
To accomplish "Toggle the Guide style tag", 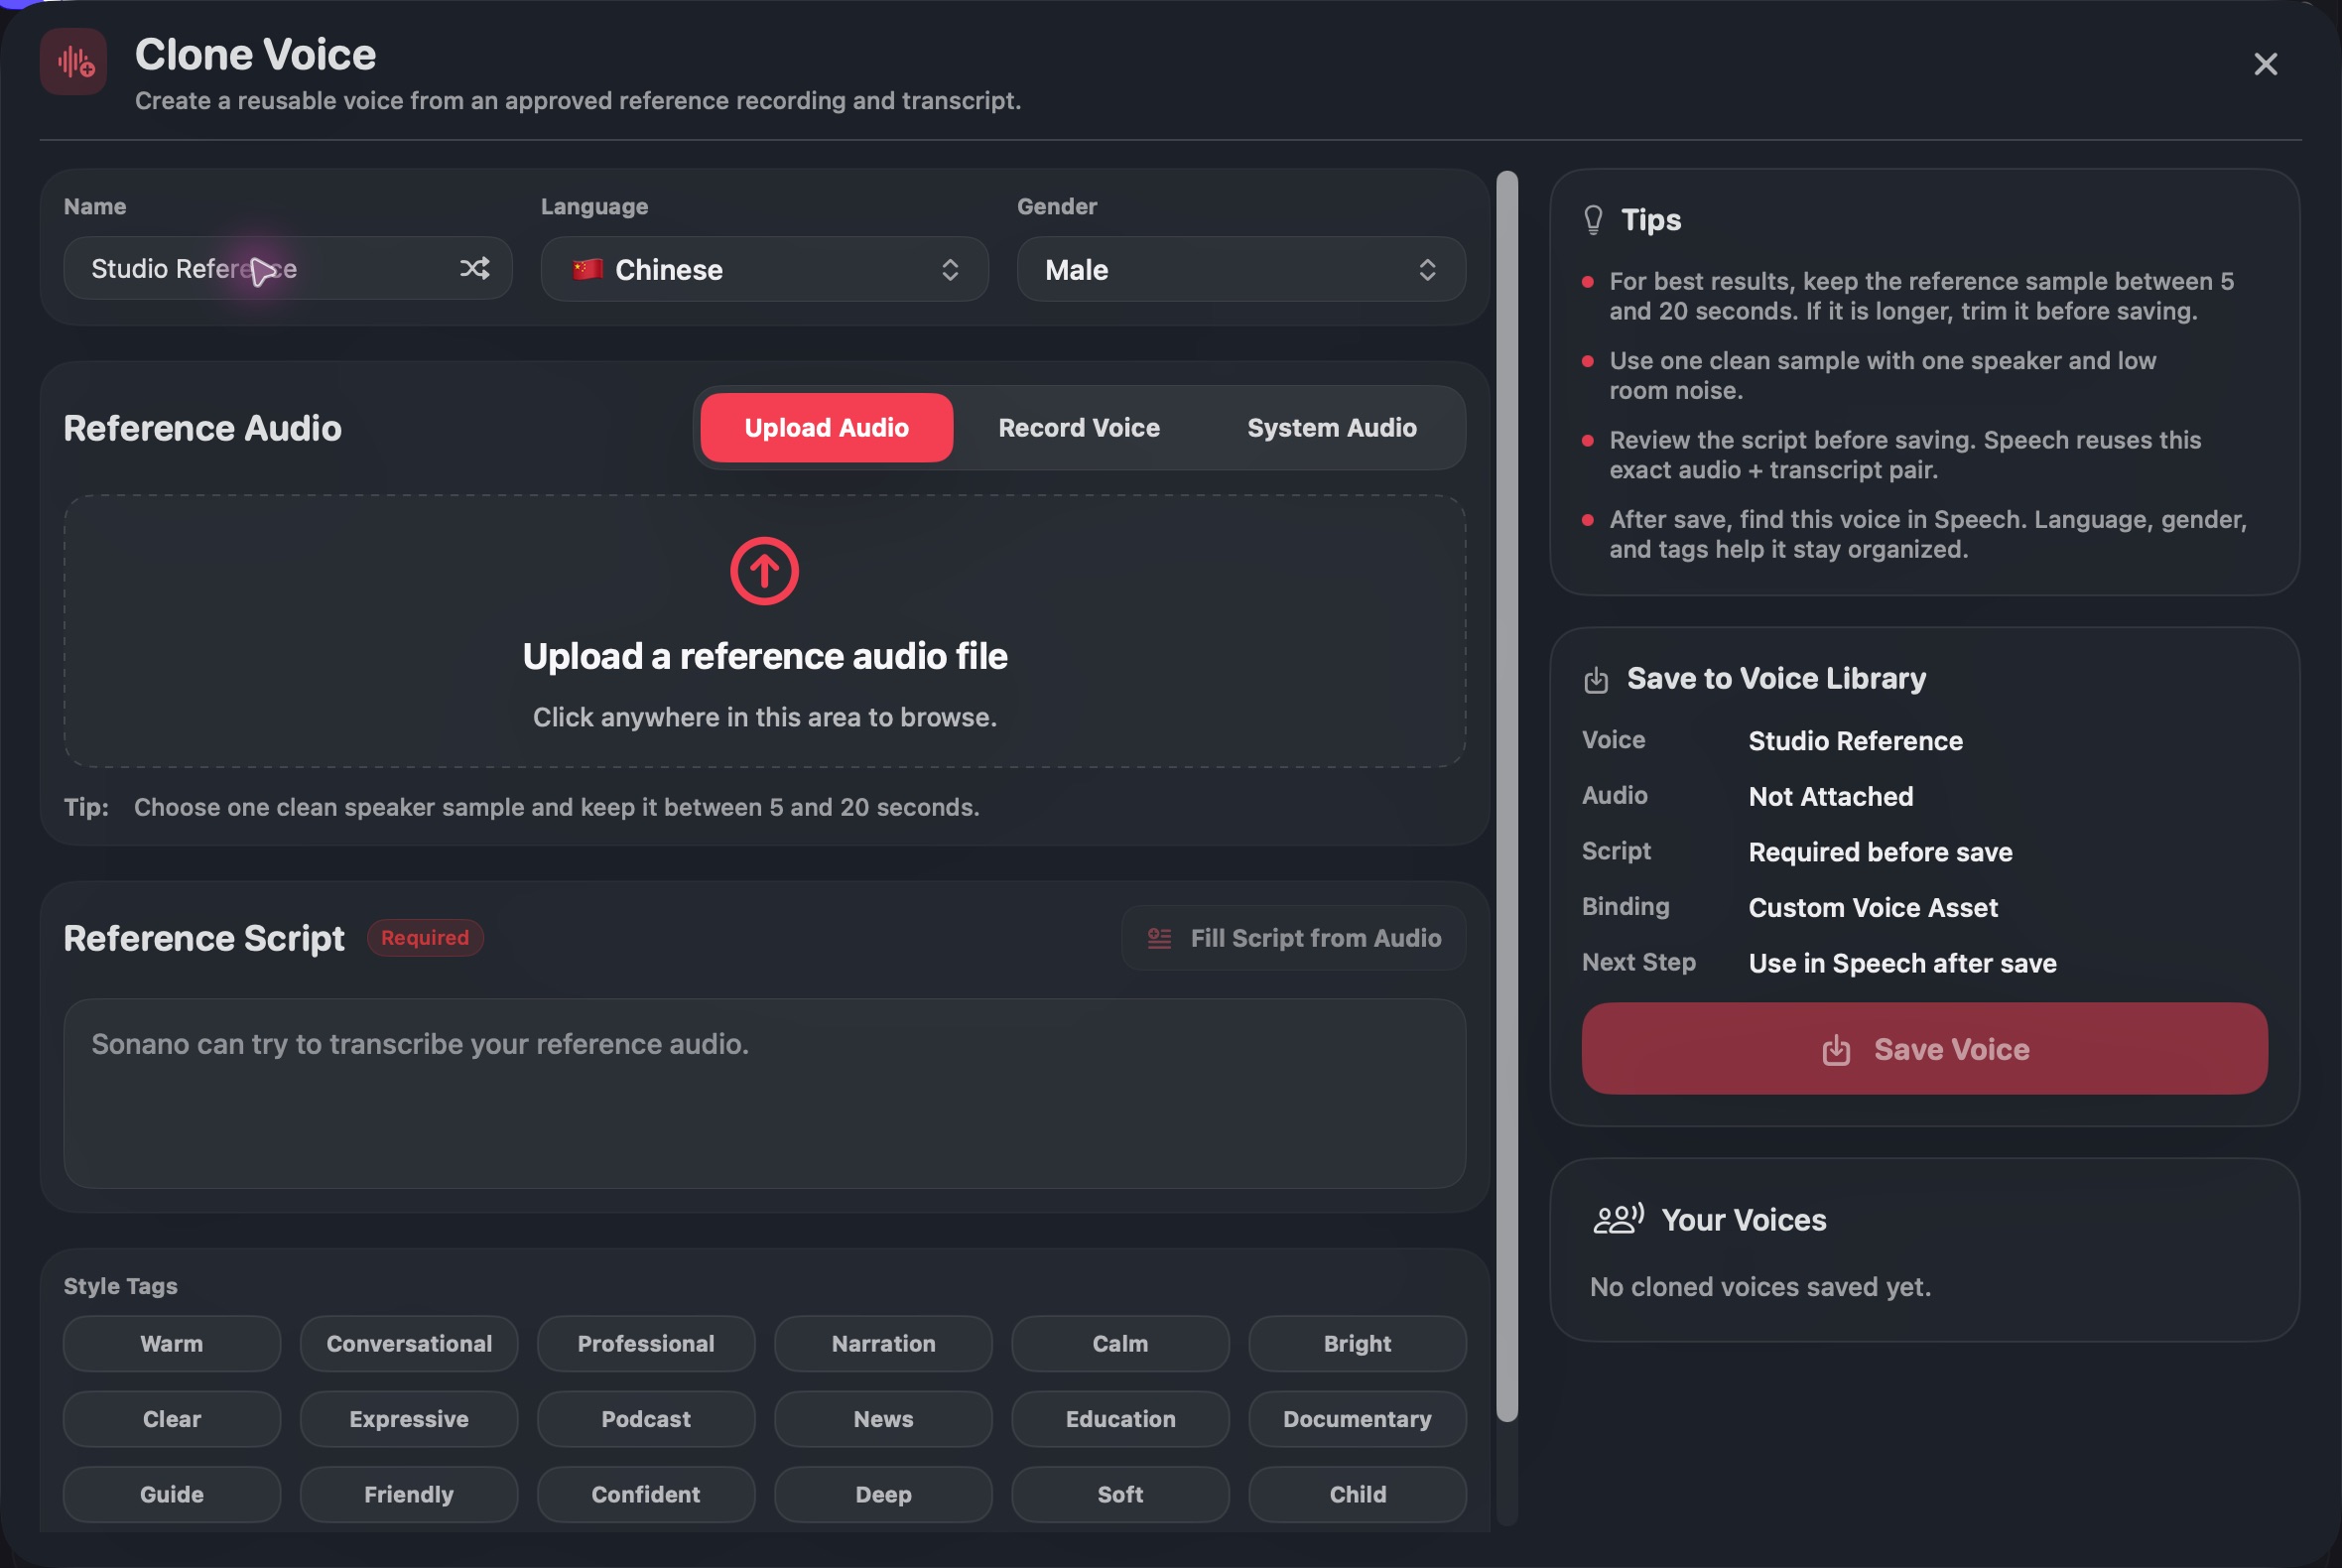I will point(172,1494).
